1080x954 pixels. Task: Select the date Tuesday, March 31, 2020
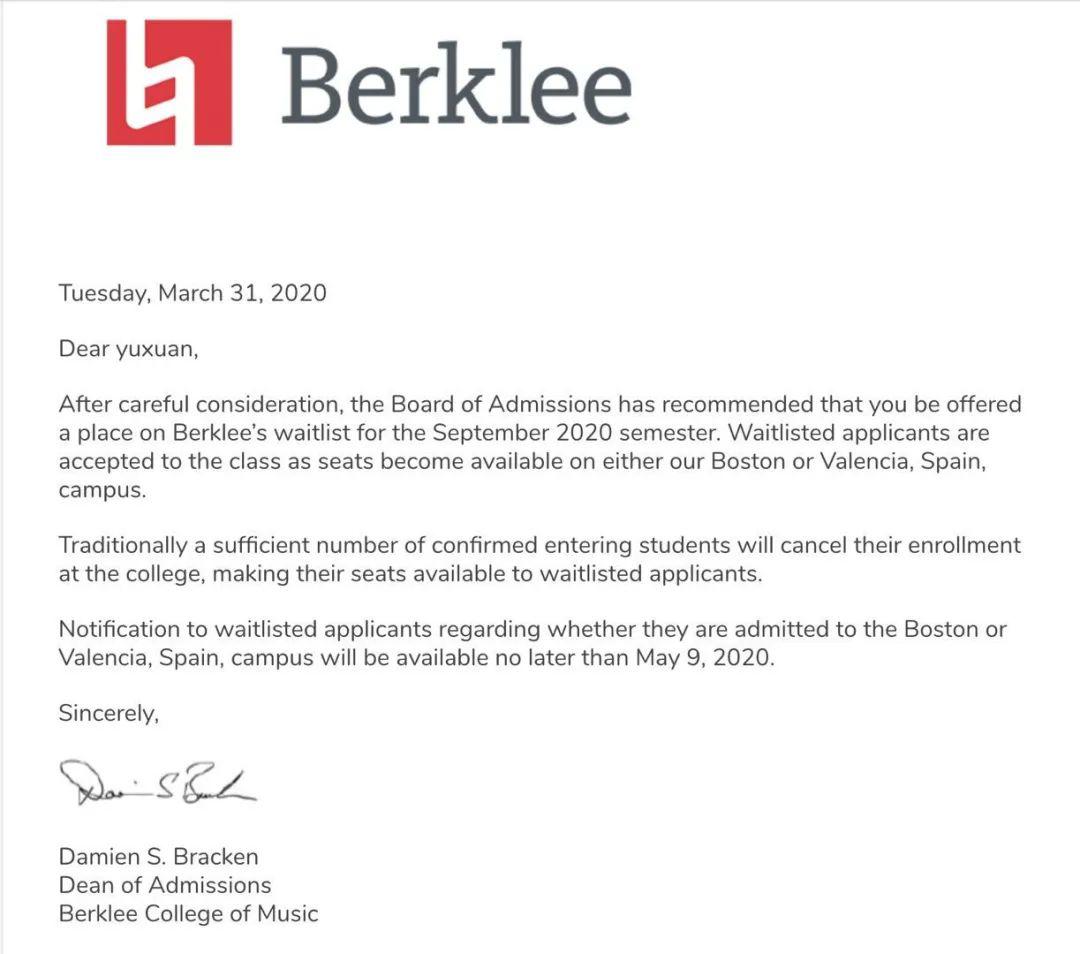192,293
